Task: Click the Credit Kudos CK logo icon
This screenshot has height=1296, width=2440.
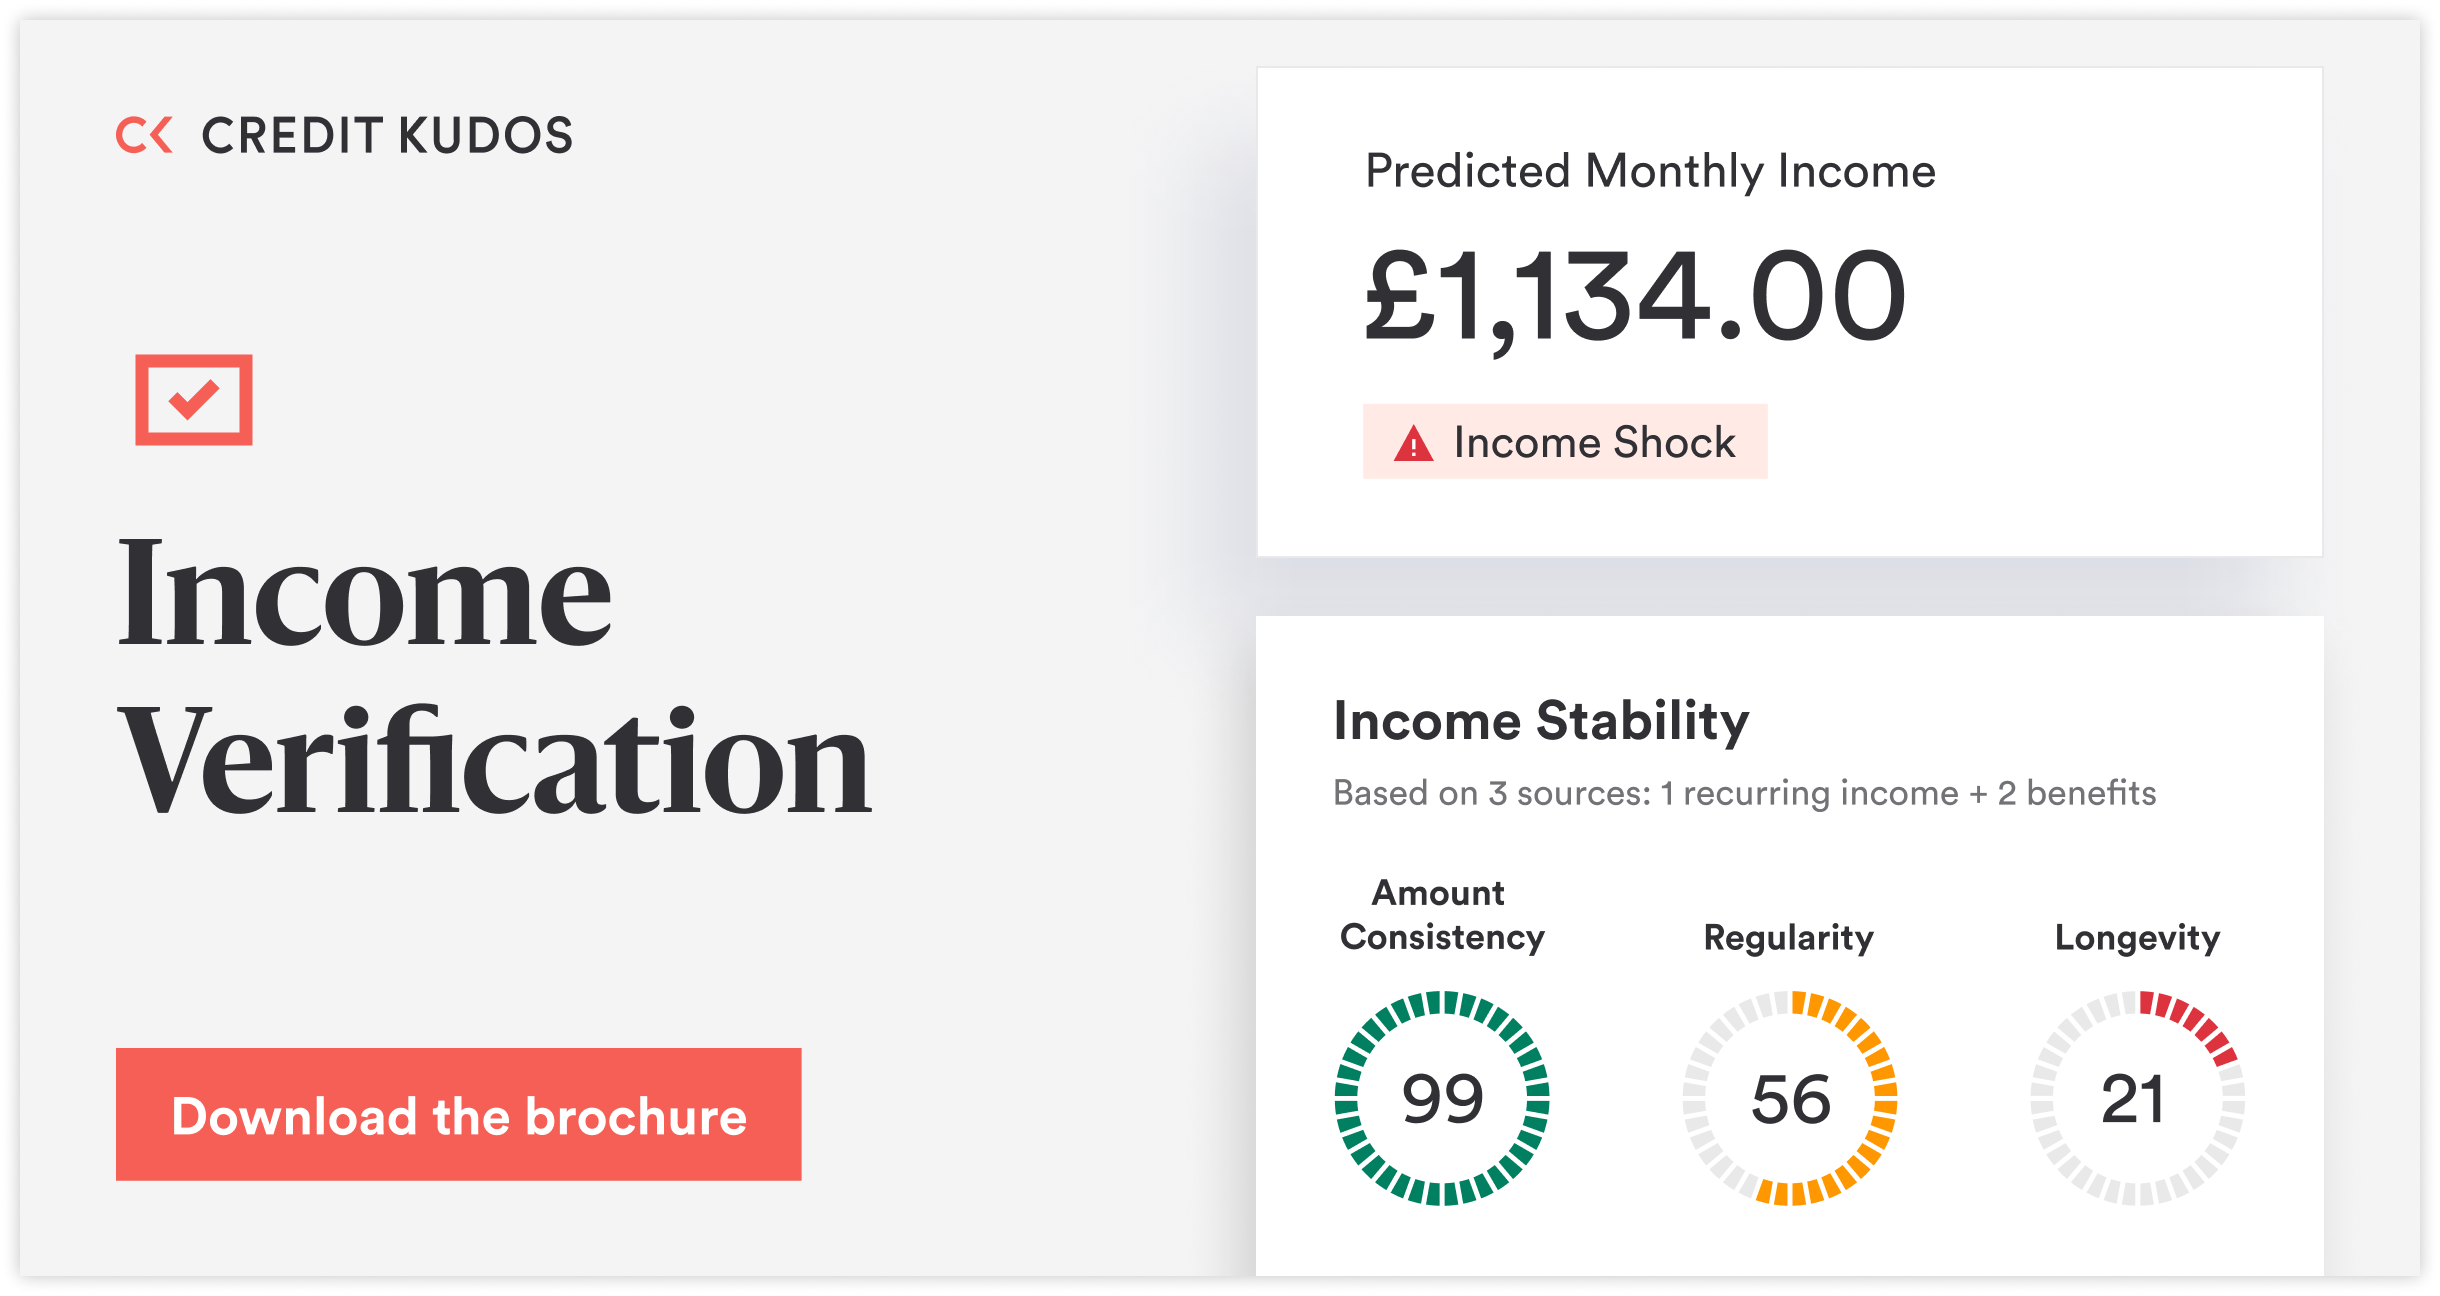Action: 144,135
